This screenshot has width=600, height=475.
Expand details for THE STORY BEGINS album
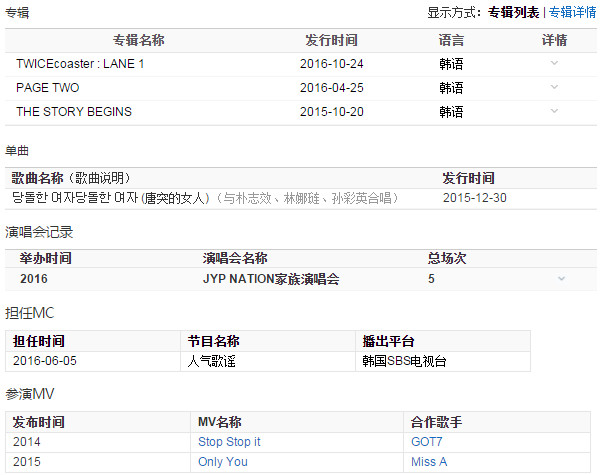pos(554,111)
